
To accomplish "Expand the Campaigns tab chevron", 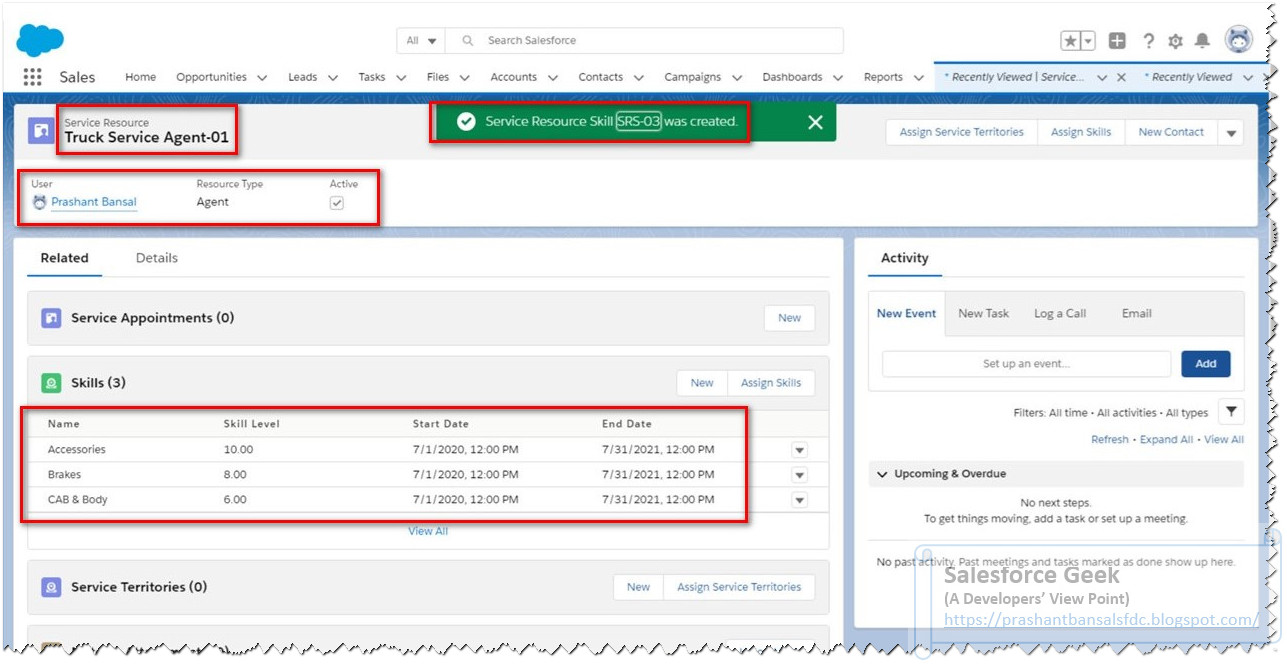I will (x=737, y=77).
